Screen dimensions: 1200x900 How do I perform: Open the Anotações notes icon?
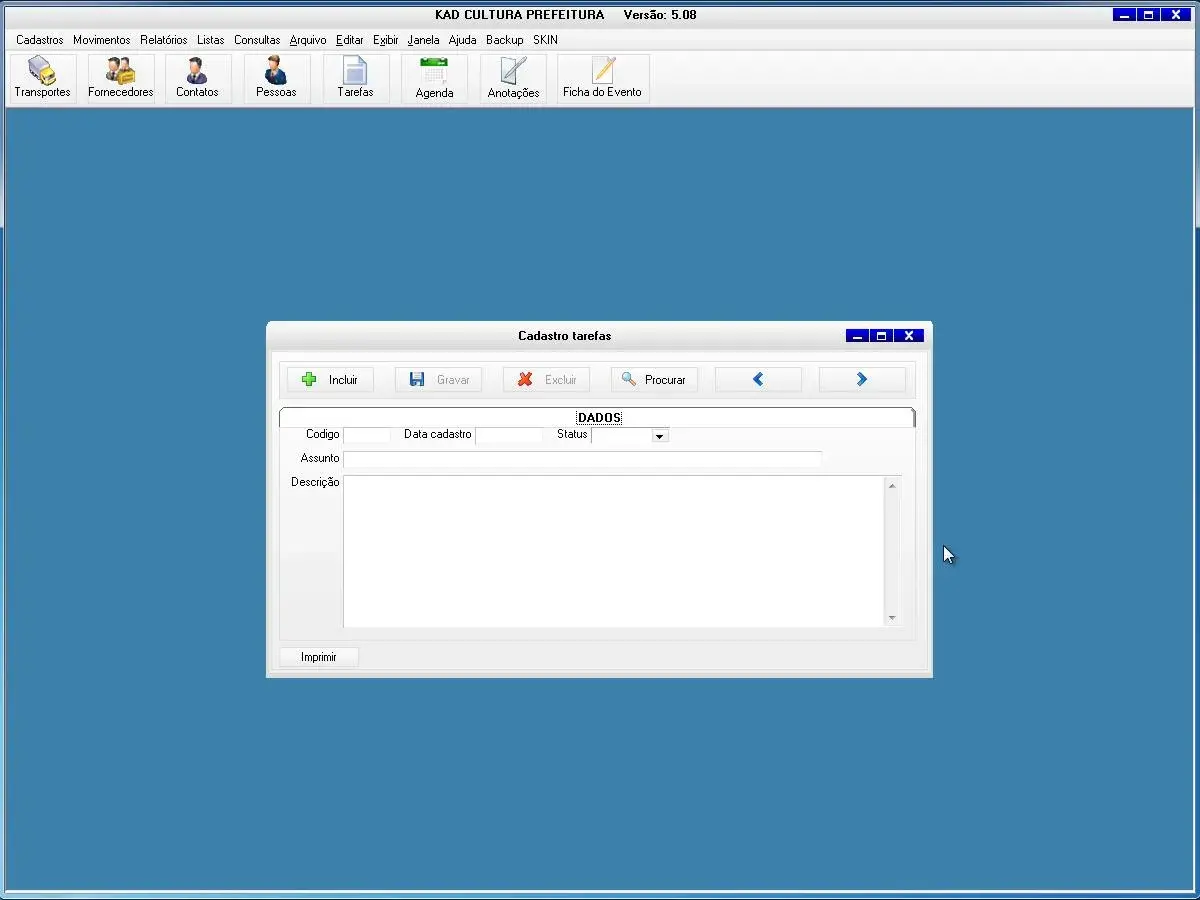click(x=513, y=79)
